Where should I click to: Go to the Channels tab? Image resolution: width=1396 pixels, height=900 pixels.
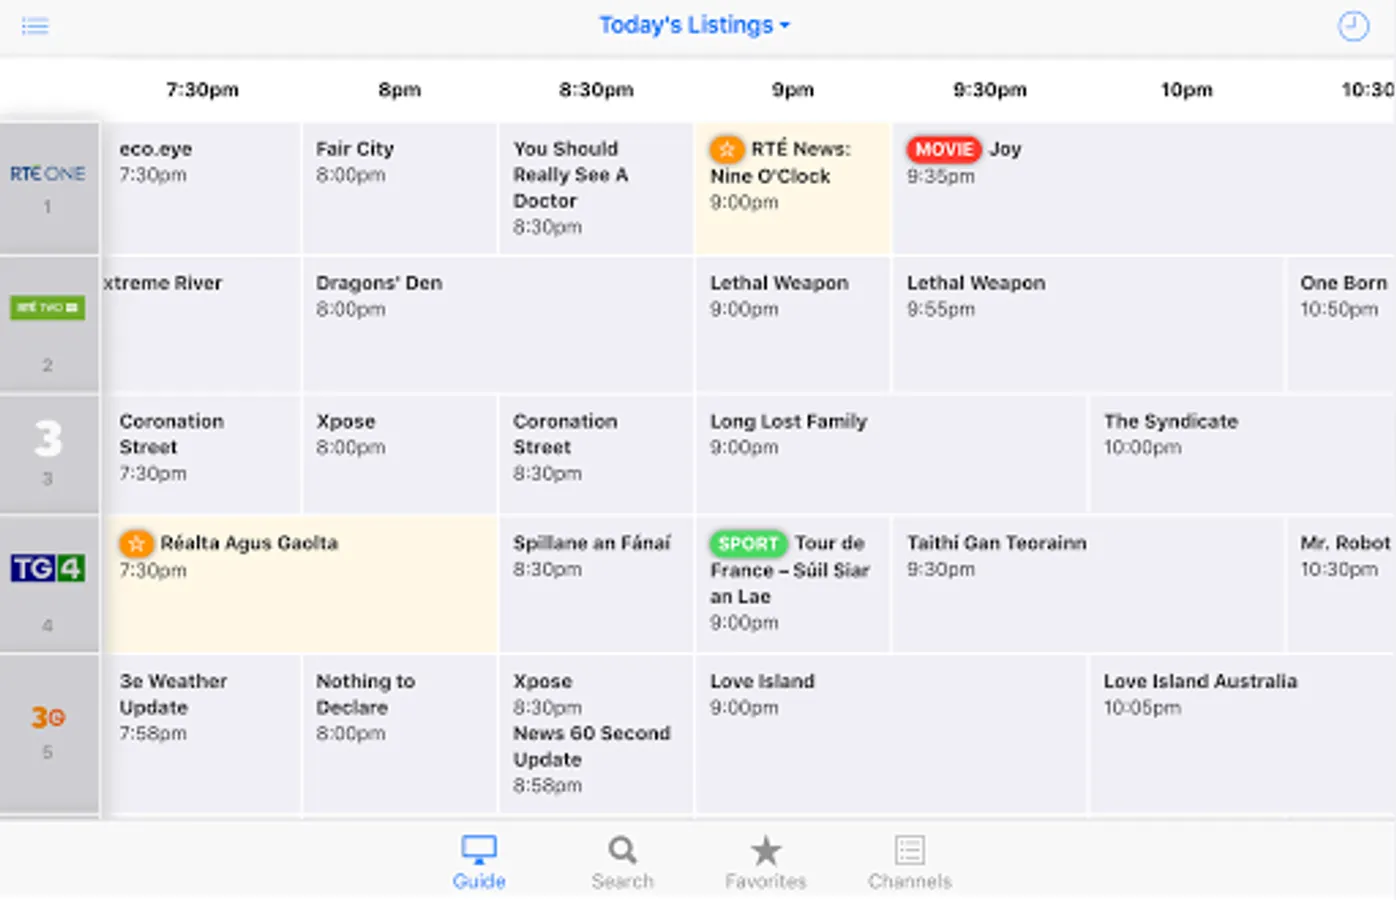point(909,863)
